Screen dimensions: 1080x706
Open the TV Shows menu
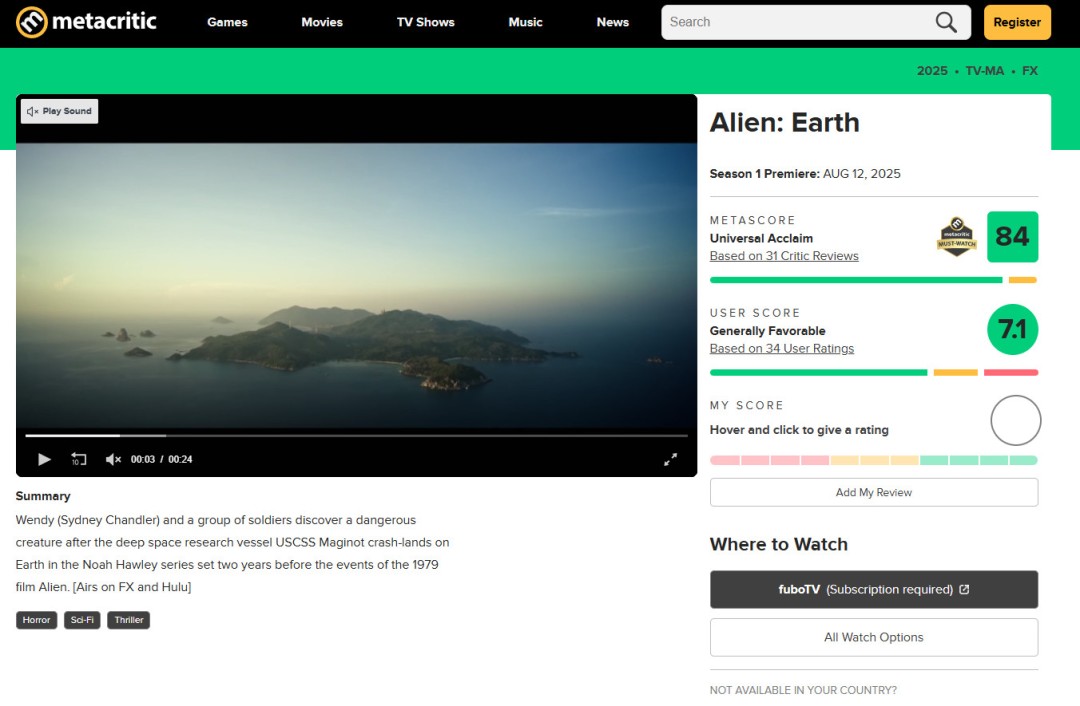tap(426, 22)
